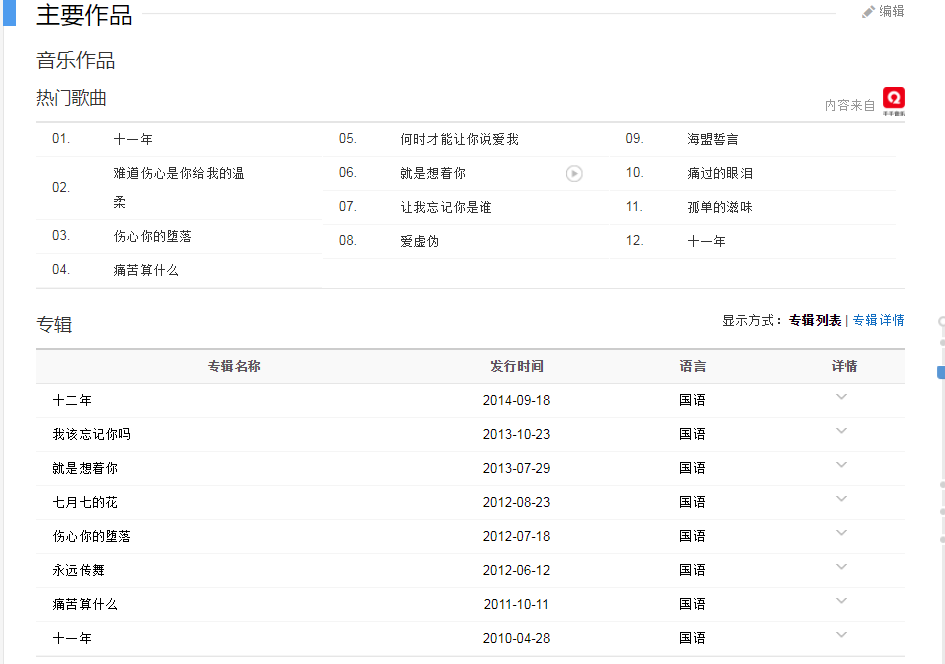This screenshot has height=664, width=945.
Task: Click album name 十一年 in table
Action: (72, 638)
